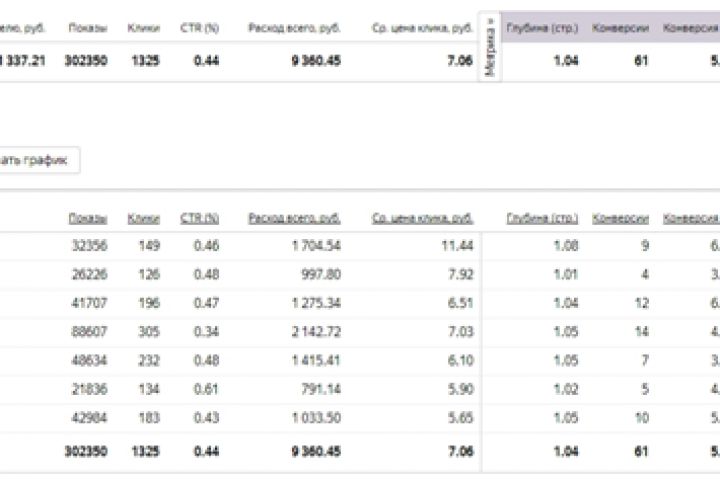Select the impressions value 88607
Viewport: 720px width, 480px height.
pos(90,332)
